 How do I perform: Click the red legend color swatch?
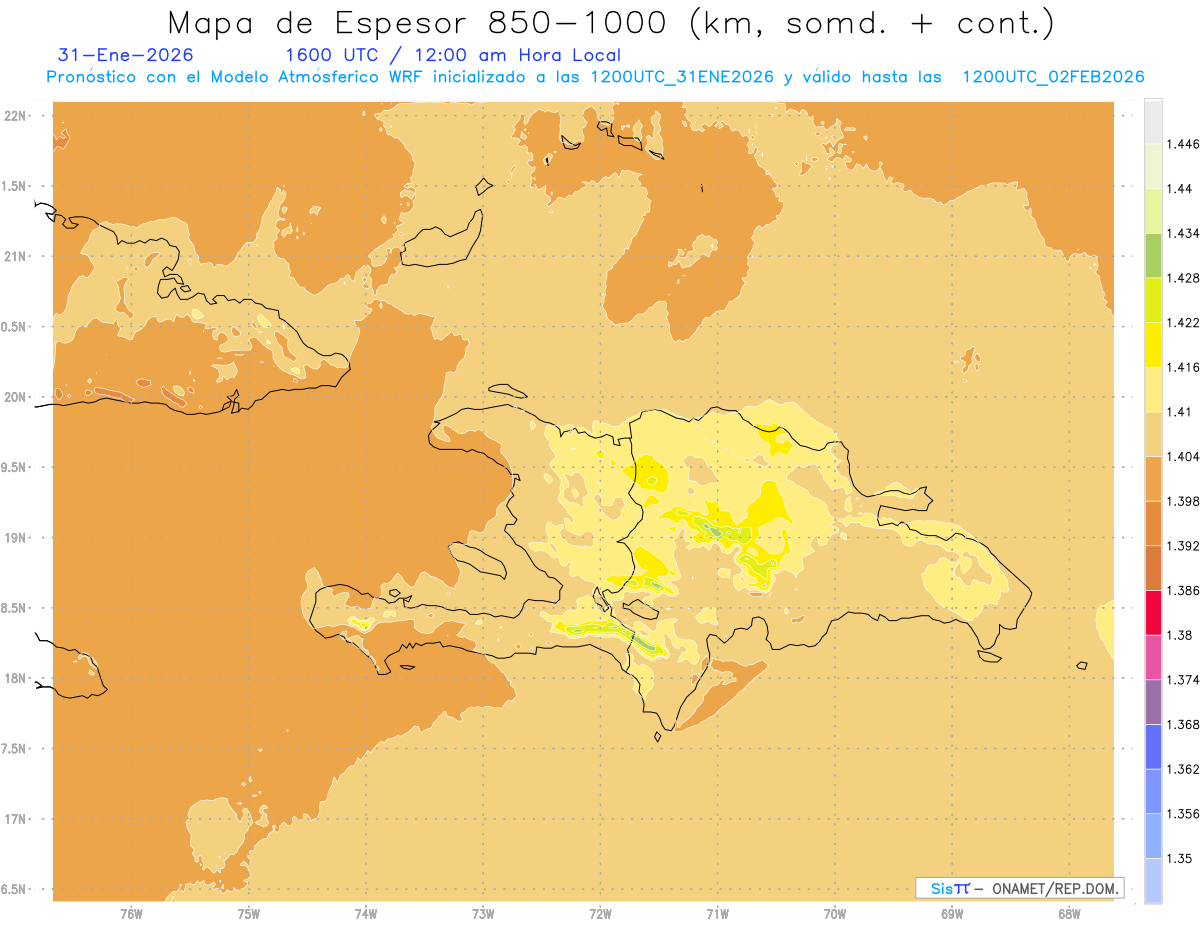click(1153, 612)
